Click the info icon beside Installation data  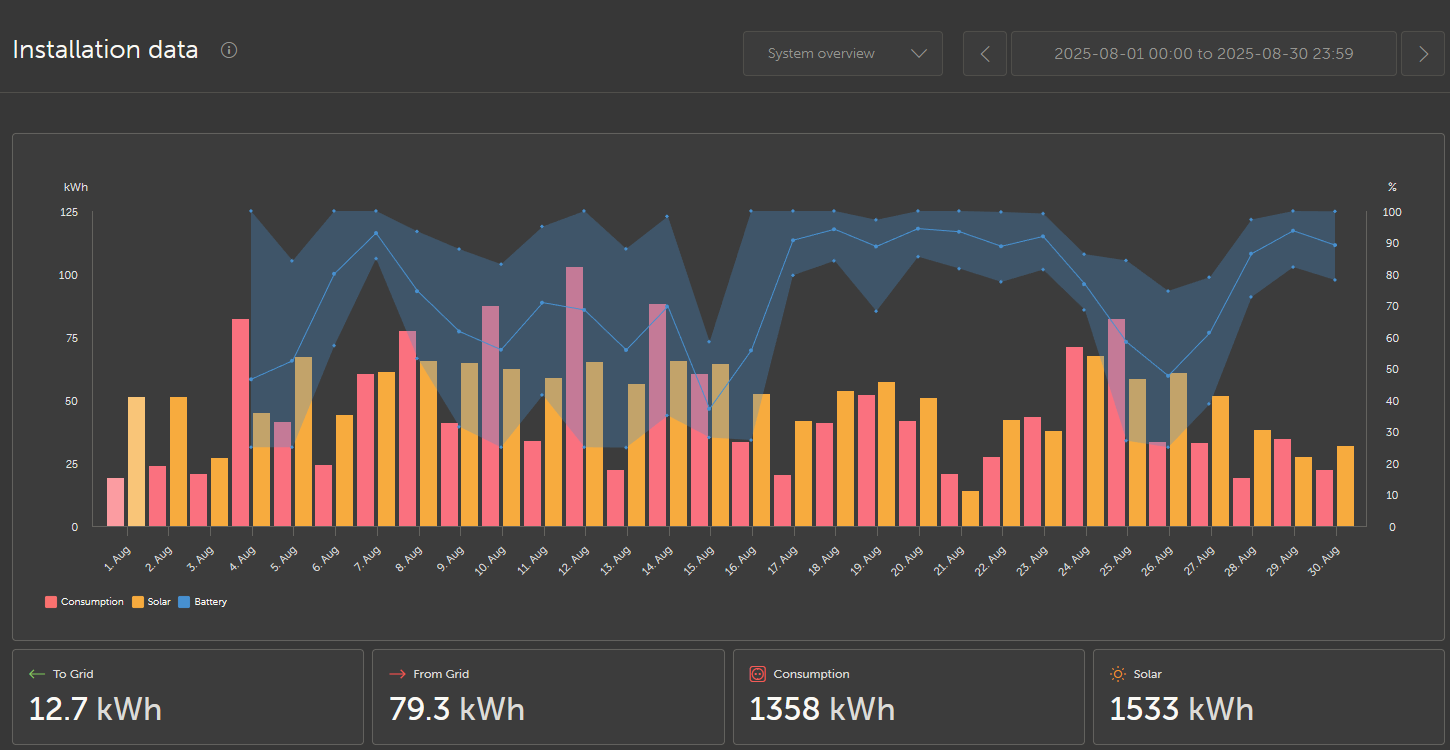[229, 50]
